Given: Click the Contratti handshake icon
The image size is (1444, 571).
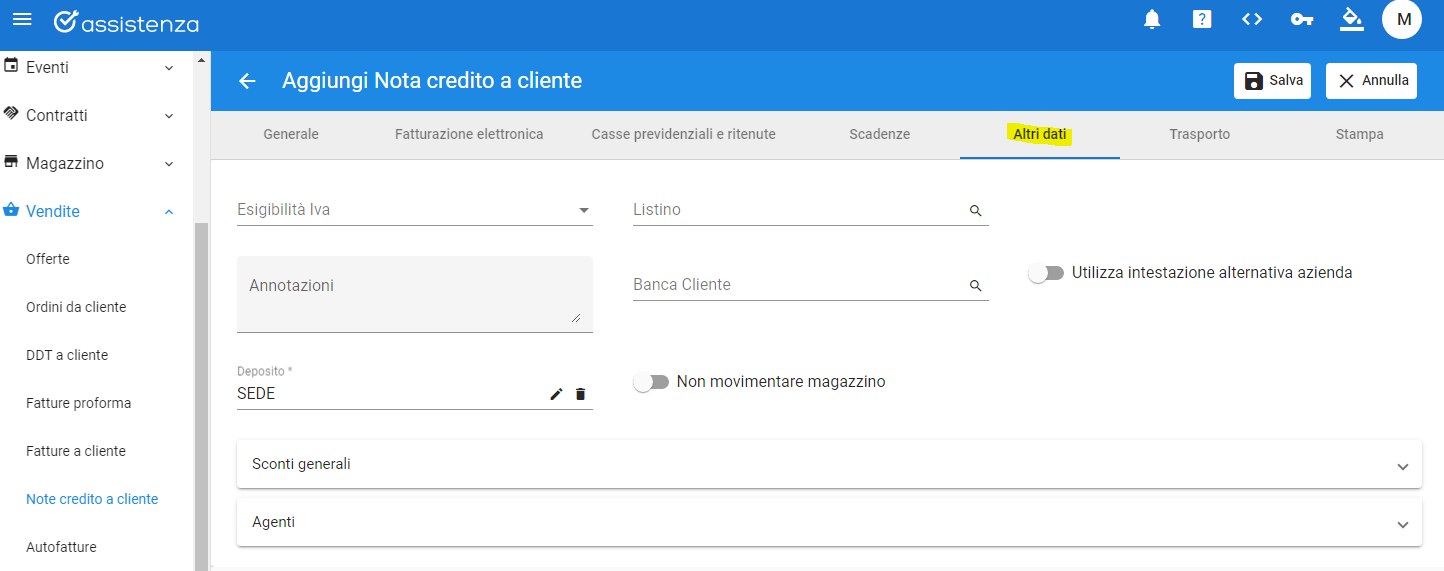Looking at the screenshot, I should pyautogui.click(x=12, y=114).
